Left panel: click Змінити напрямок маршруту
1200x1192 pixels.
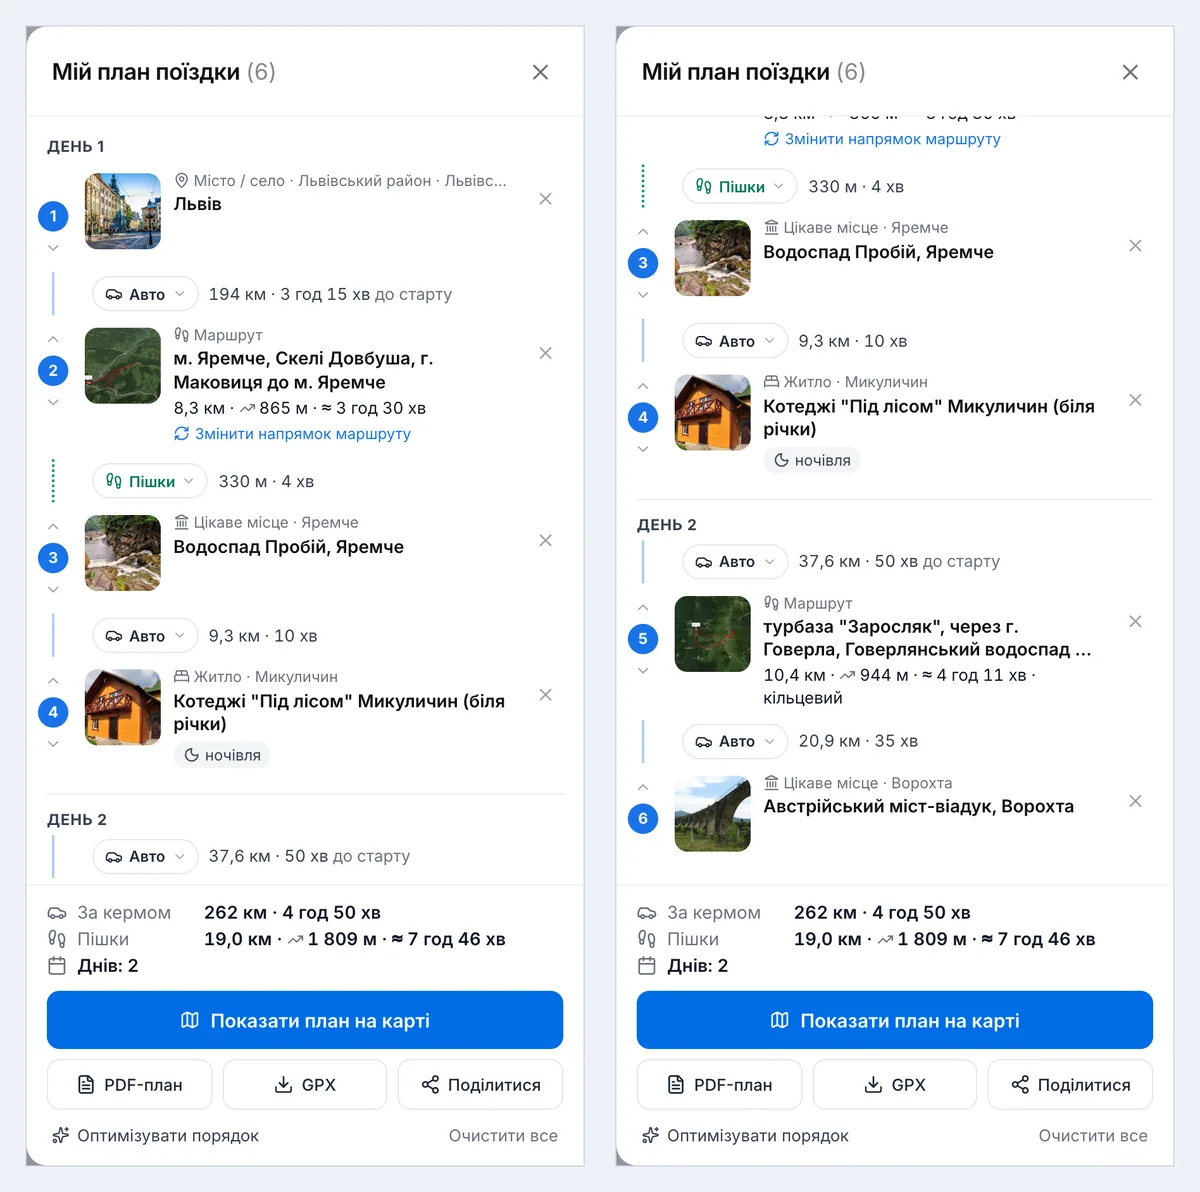pyautogui.click(x=292, y=434)
